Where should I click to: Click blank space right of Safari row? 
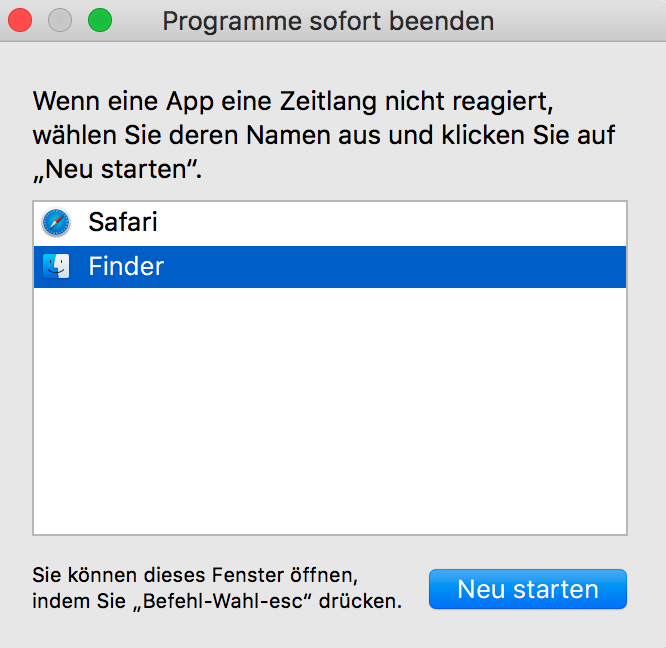(400, 222)
